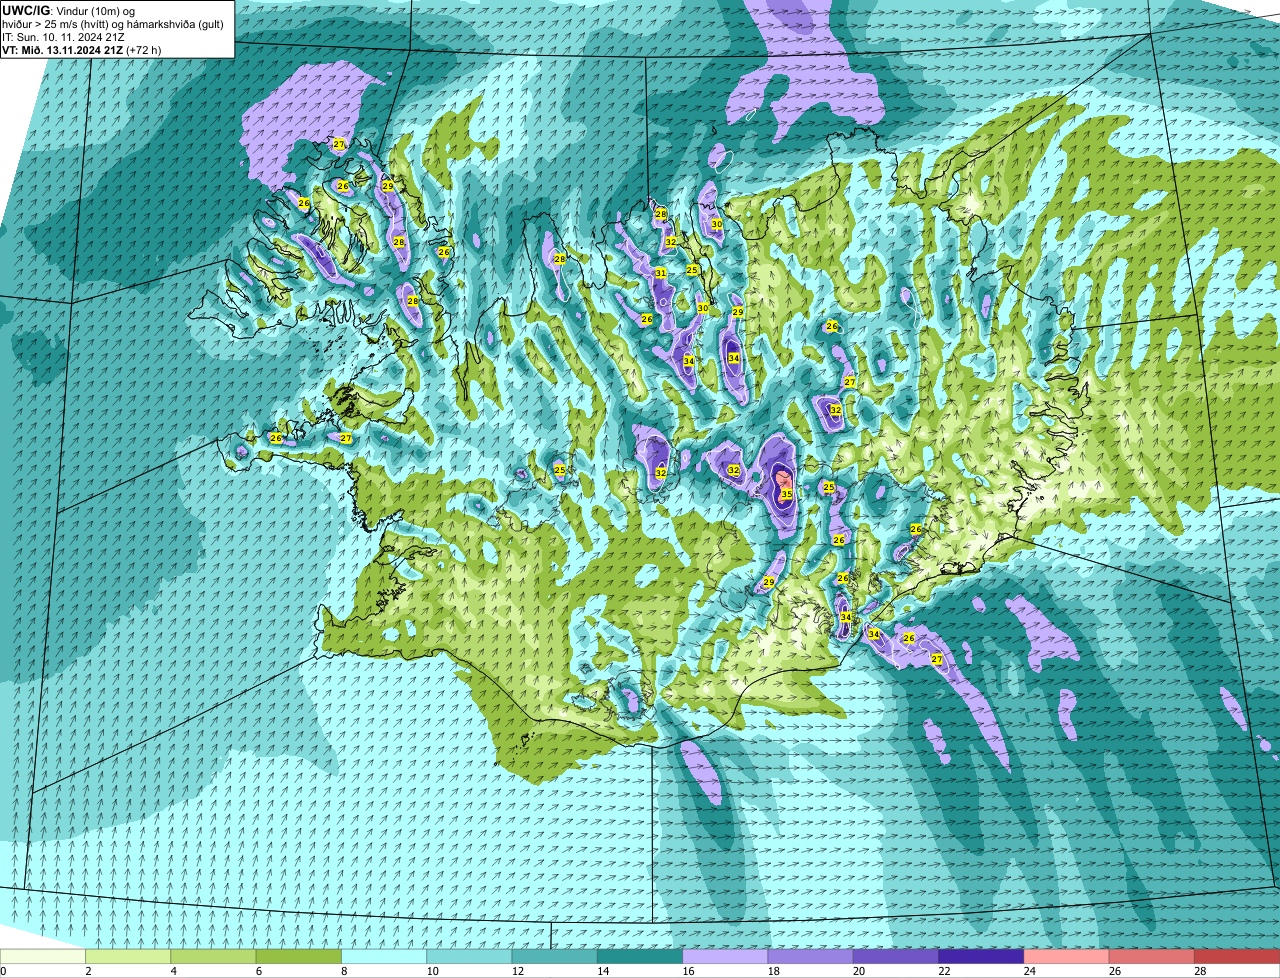1280x978 pixels.
Task: Click the legend scale label "4"
Action: click(173, 971)
